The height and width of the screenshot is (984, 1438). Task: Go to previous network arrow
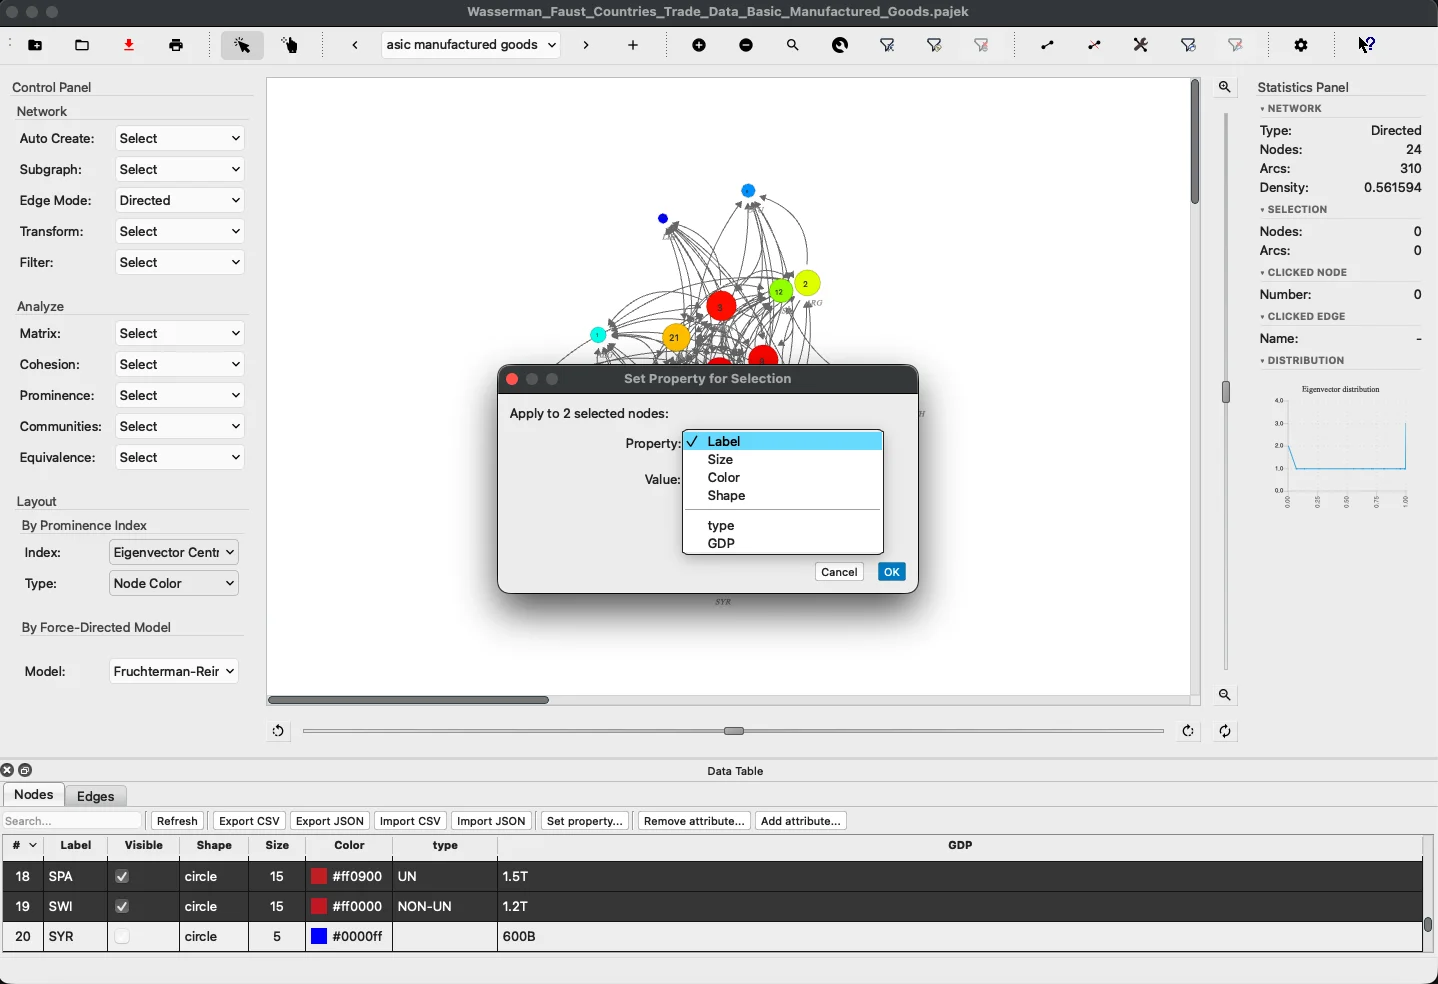point(356,46)
